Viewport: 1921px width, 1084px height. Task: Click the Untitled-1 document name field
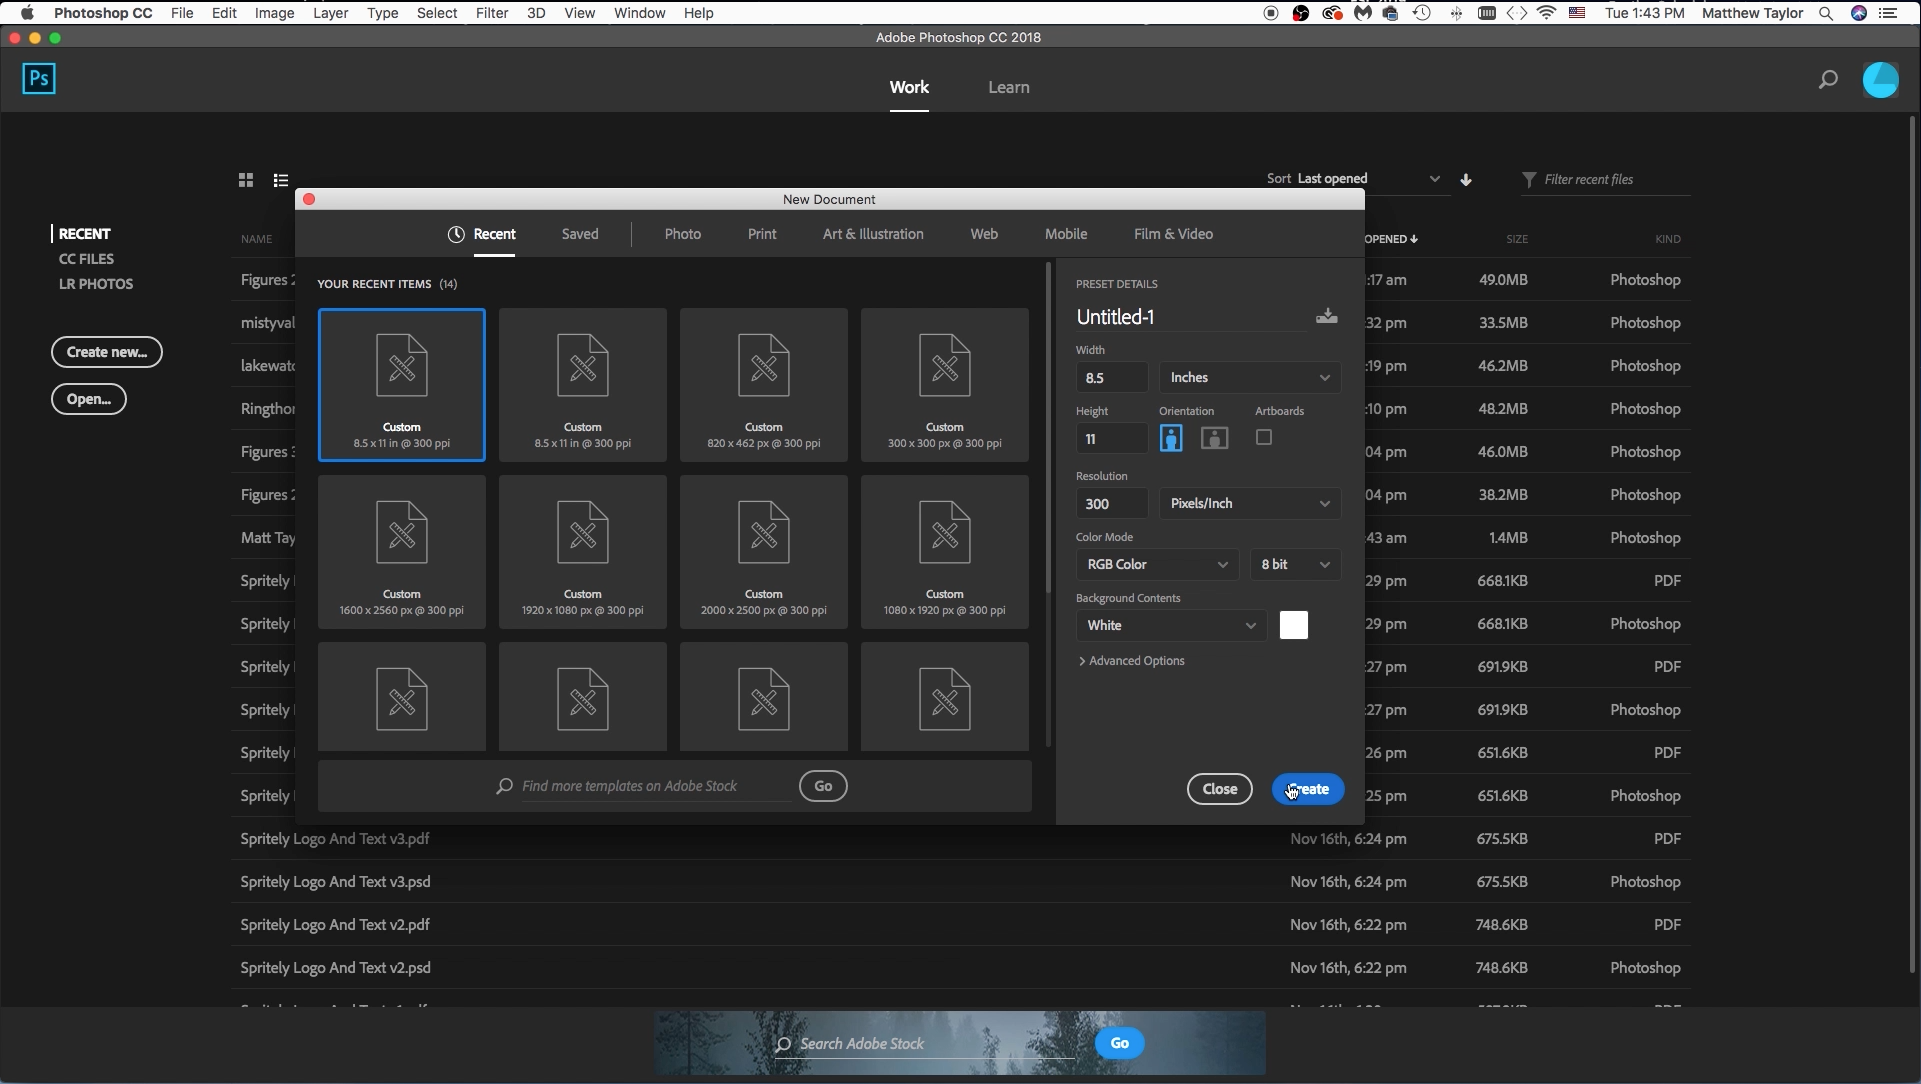pyautogui.click(x=1190, y=317)
